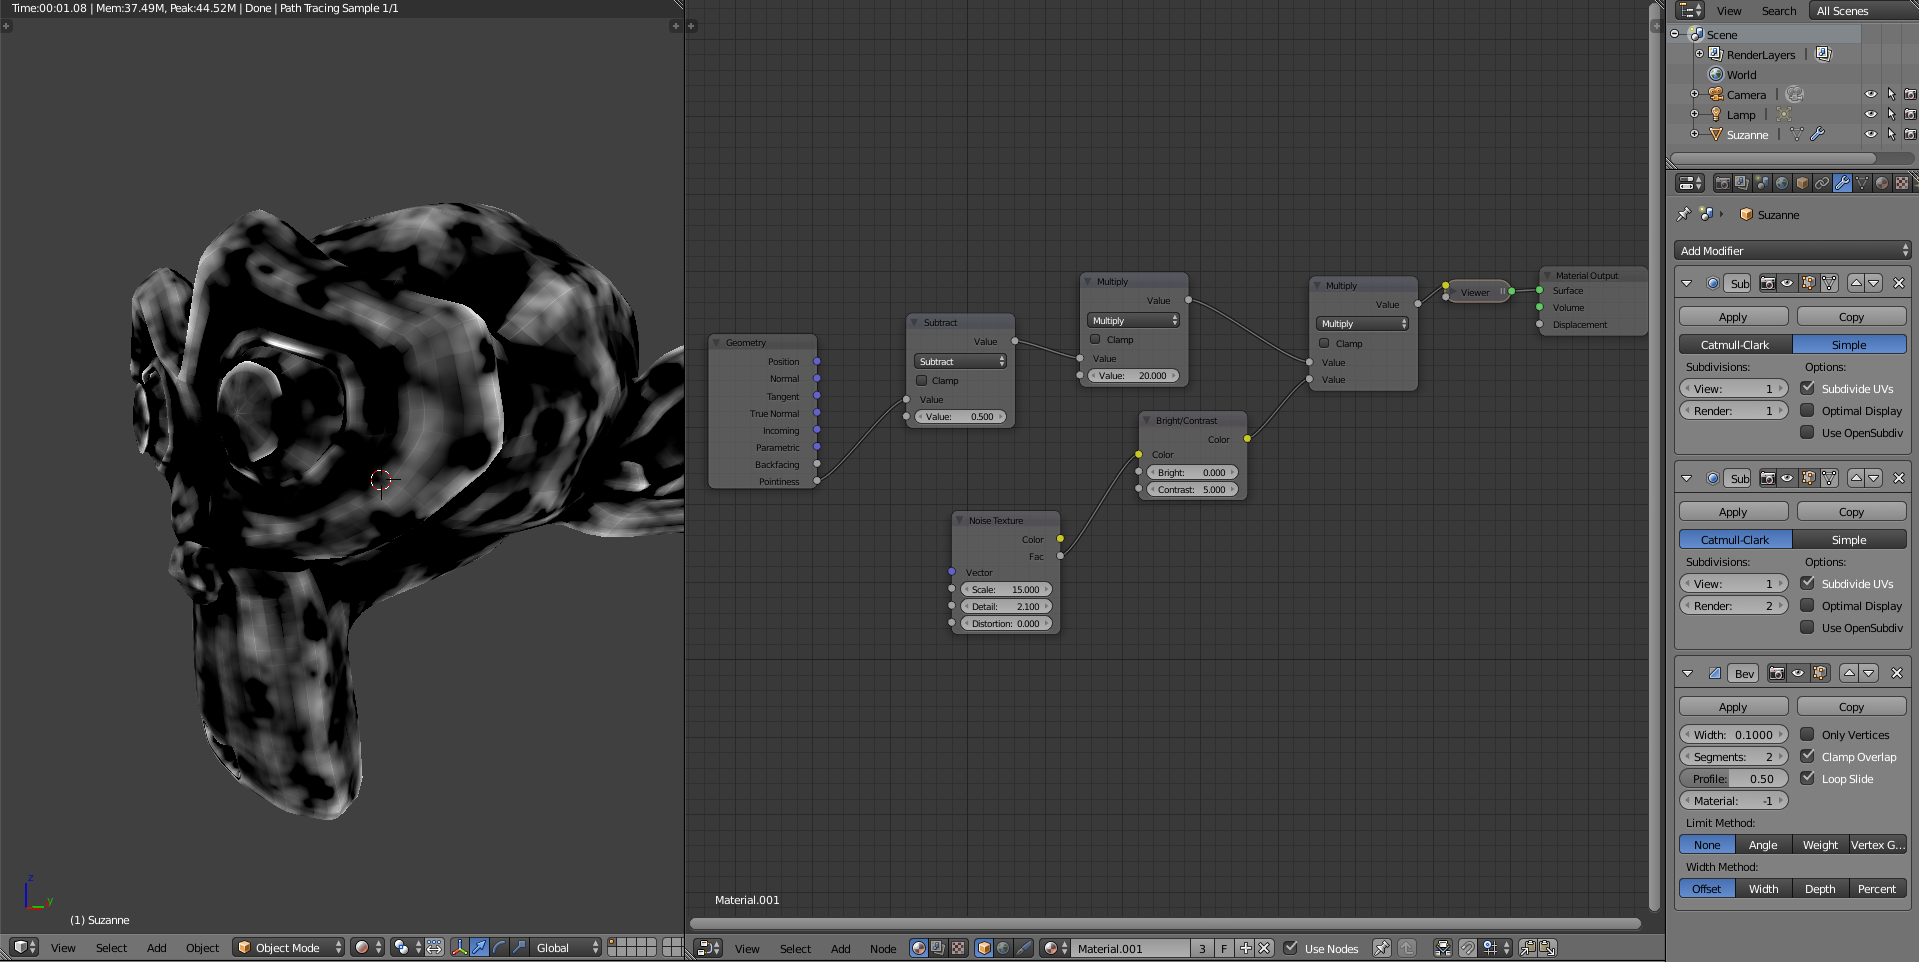
Task: Remove the Bevel modifier with its X
Action: coord(1897,673)
